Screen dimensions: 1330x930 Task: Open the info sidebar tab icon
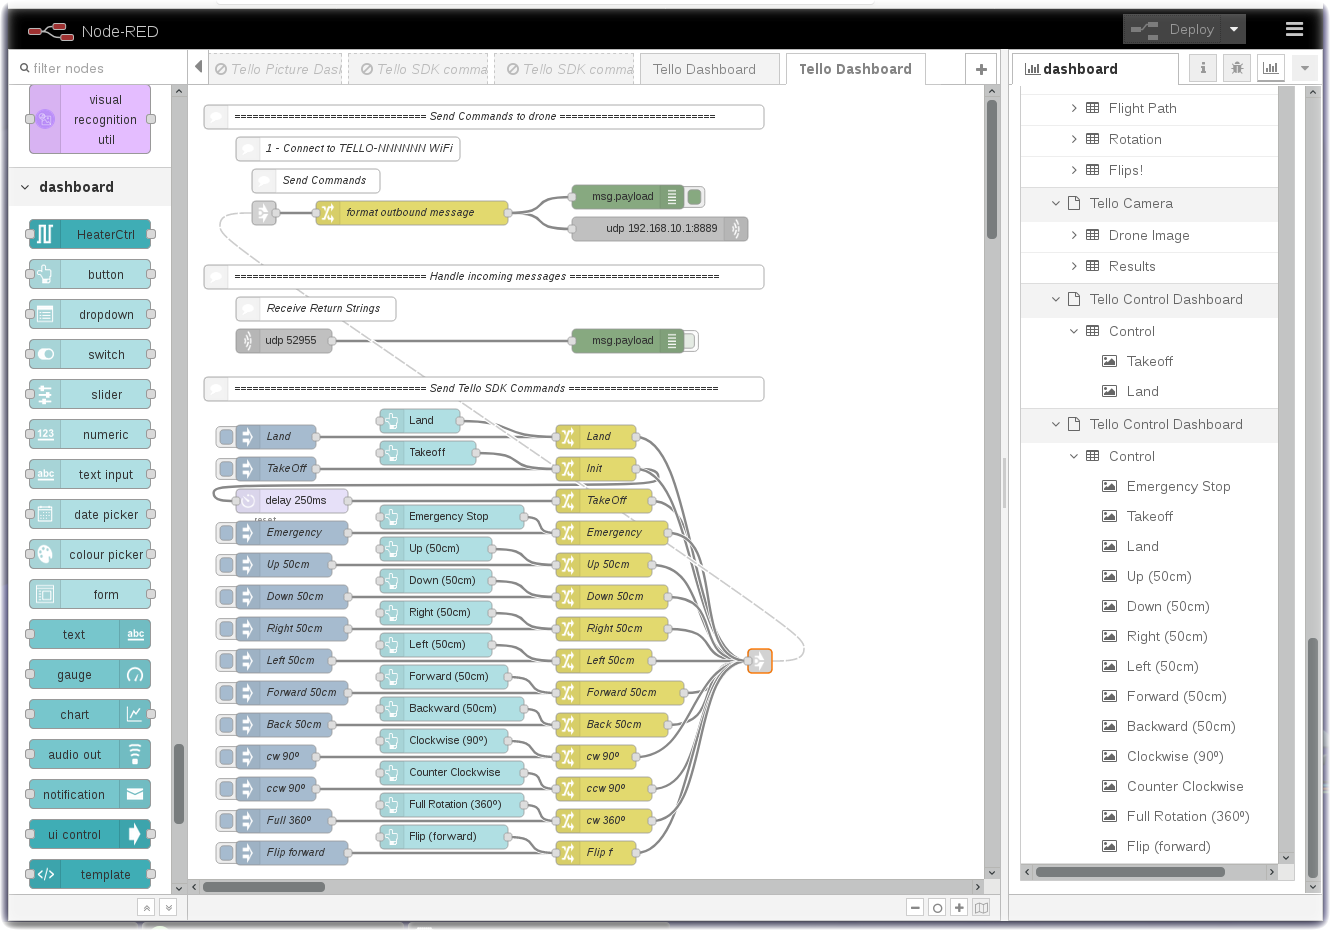[1203, 68]
